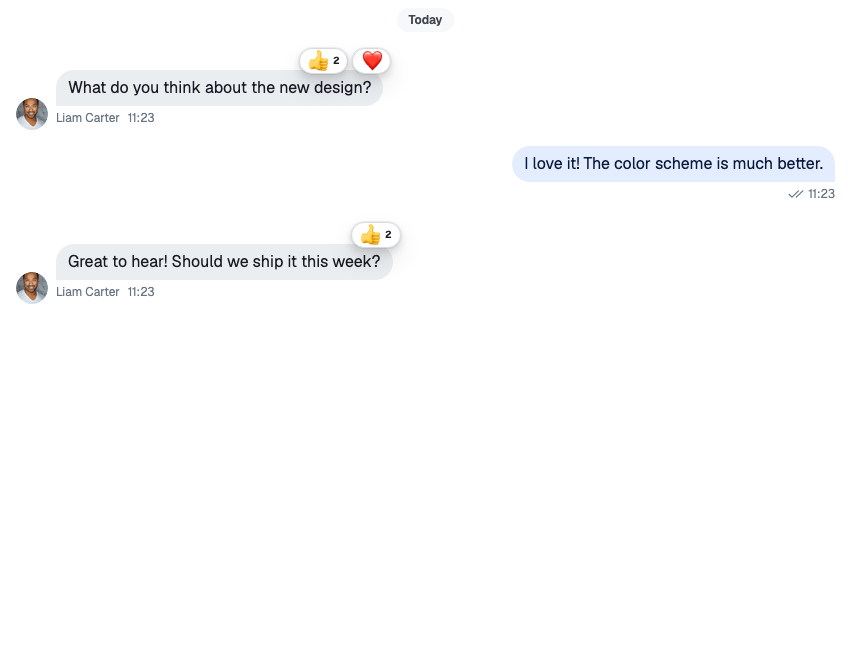The width and height of the screenshot is (851, 645).
Task: Click the heart emoji above the design question
Action: click(x=372, y=61)
